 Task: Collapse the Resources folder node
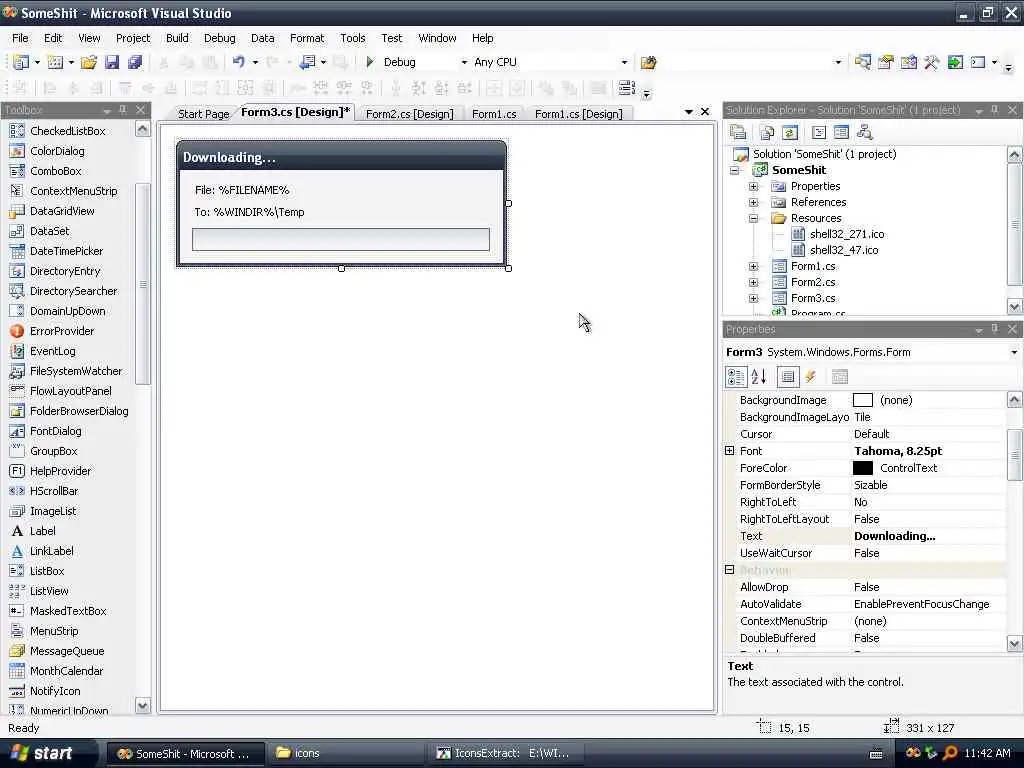tap(753, 219)
